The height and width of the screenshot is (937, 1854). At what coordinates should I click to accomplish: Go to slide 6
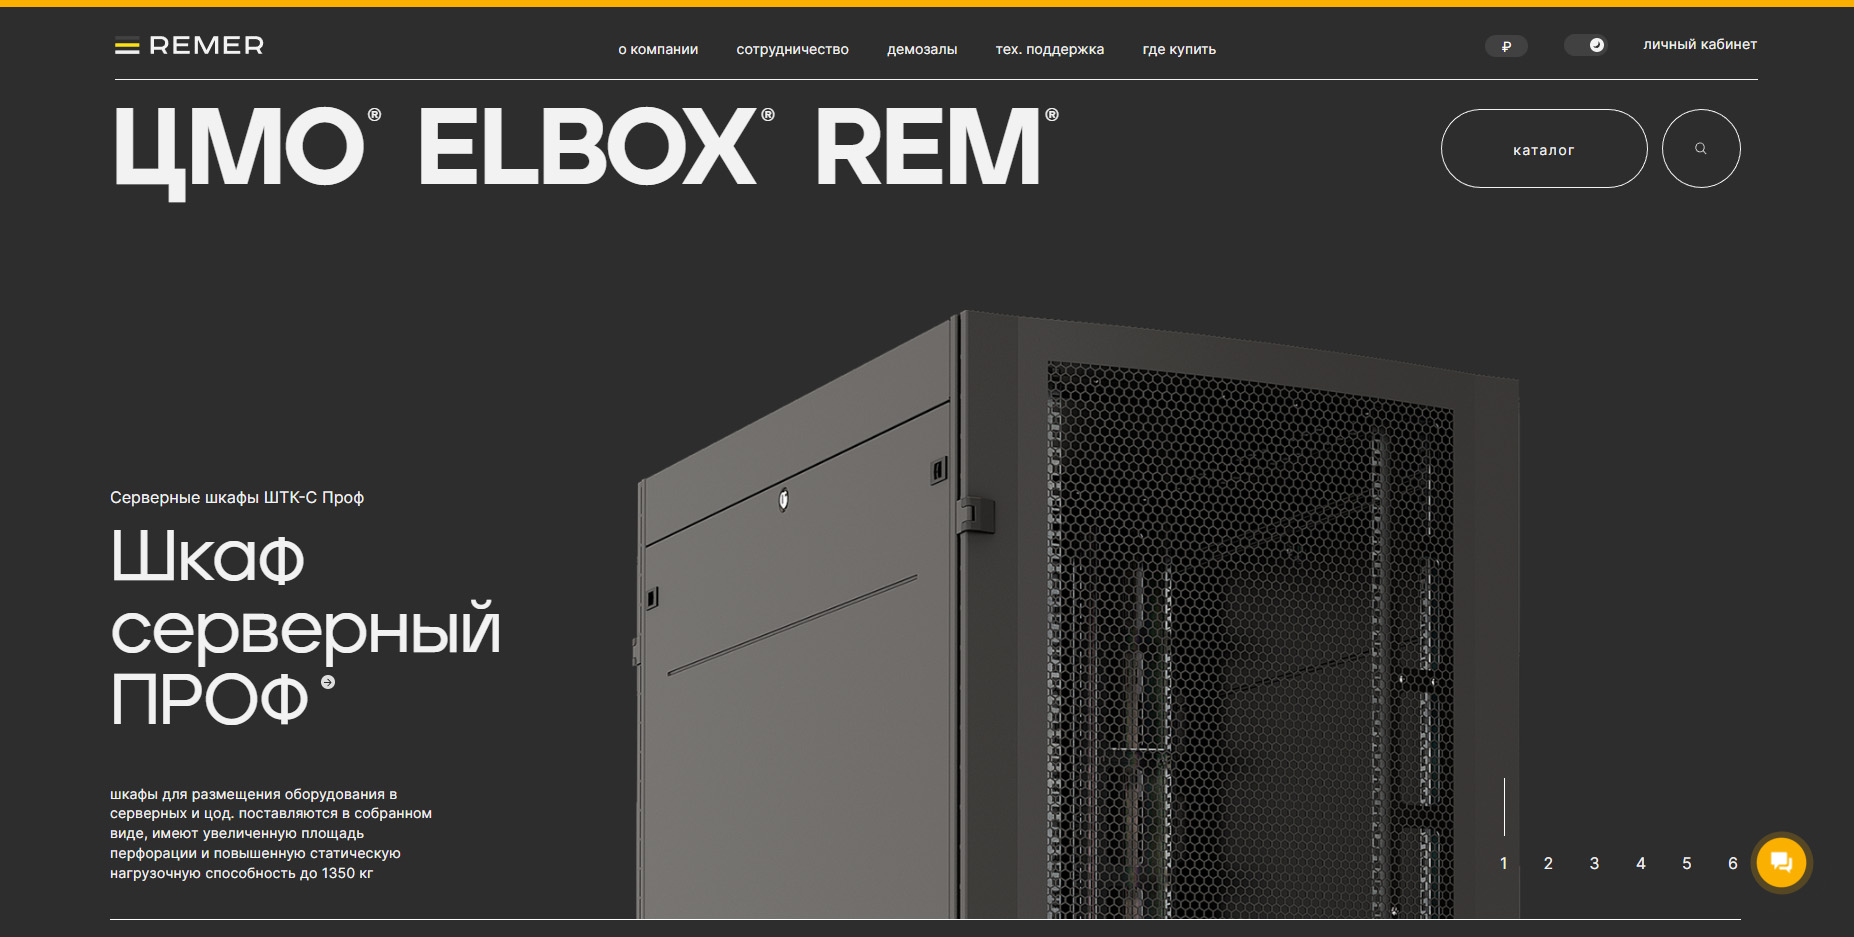(x=1732, y=863)
